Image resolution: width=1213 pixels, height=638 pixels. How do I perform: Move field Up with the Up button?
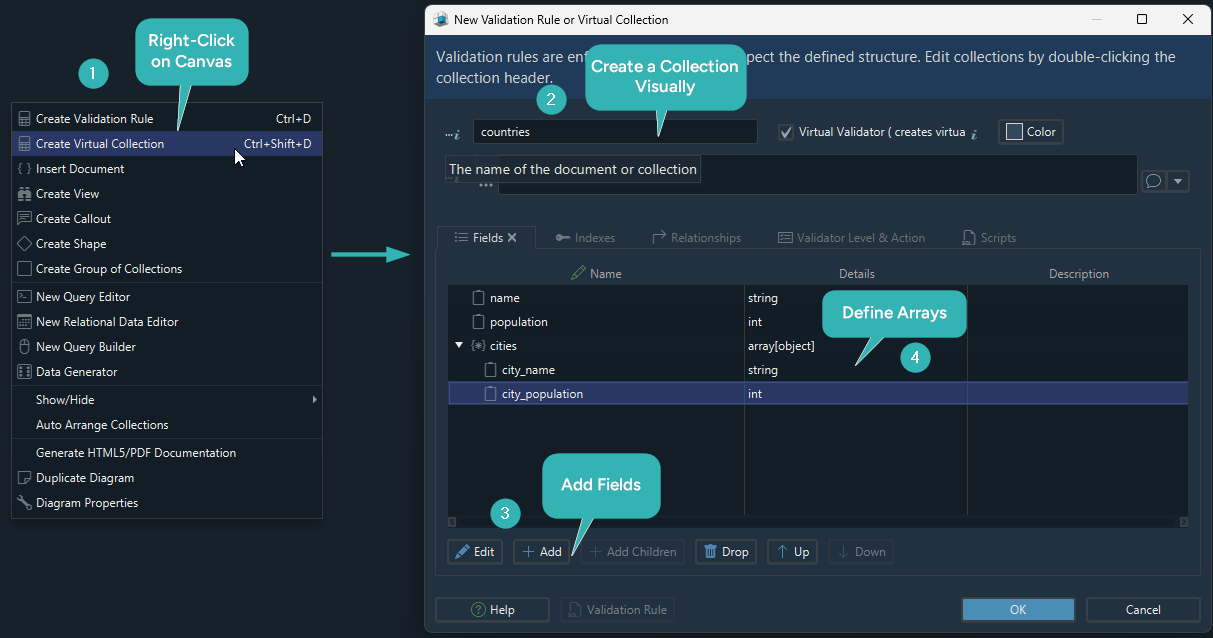[x=792, y=551]
